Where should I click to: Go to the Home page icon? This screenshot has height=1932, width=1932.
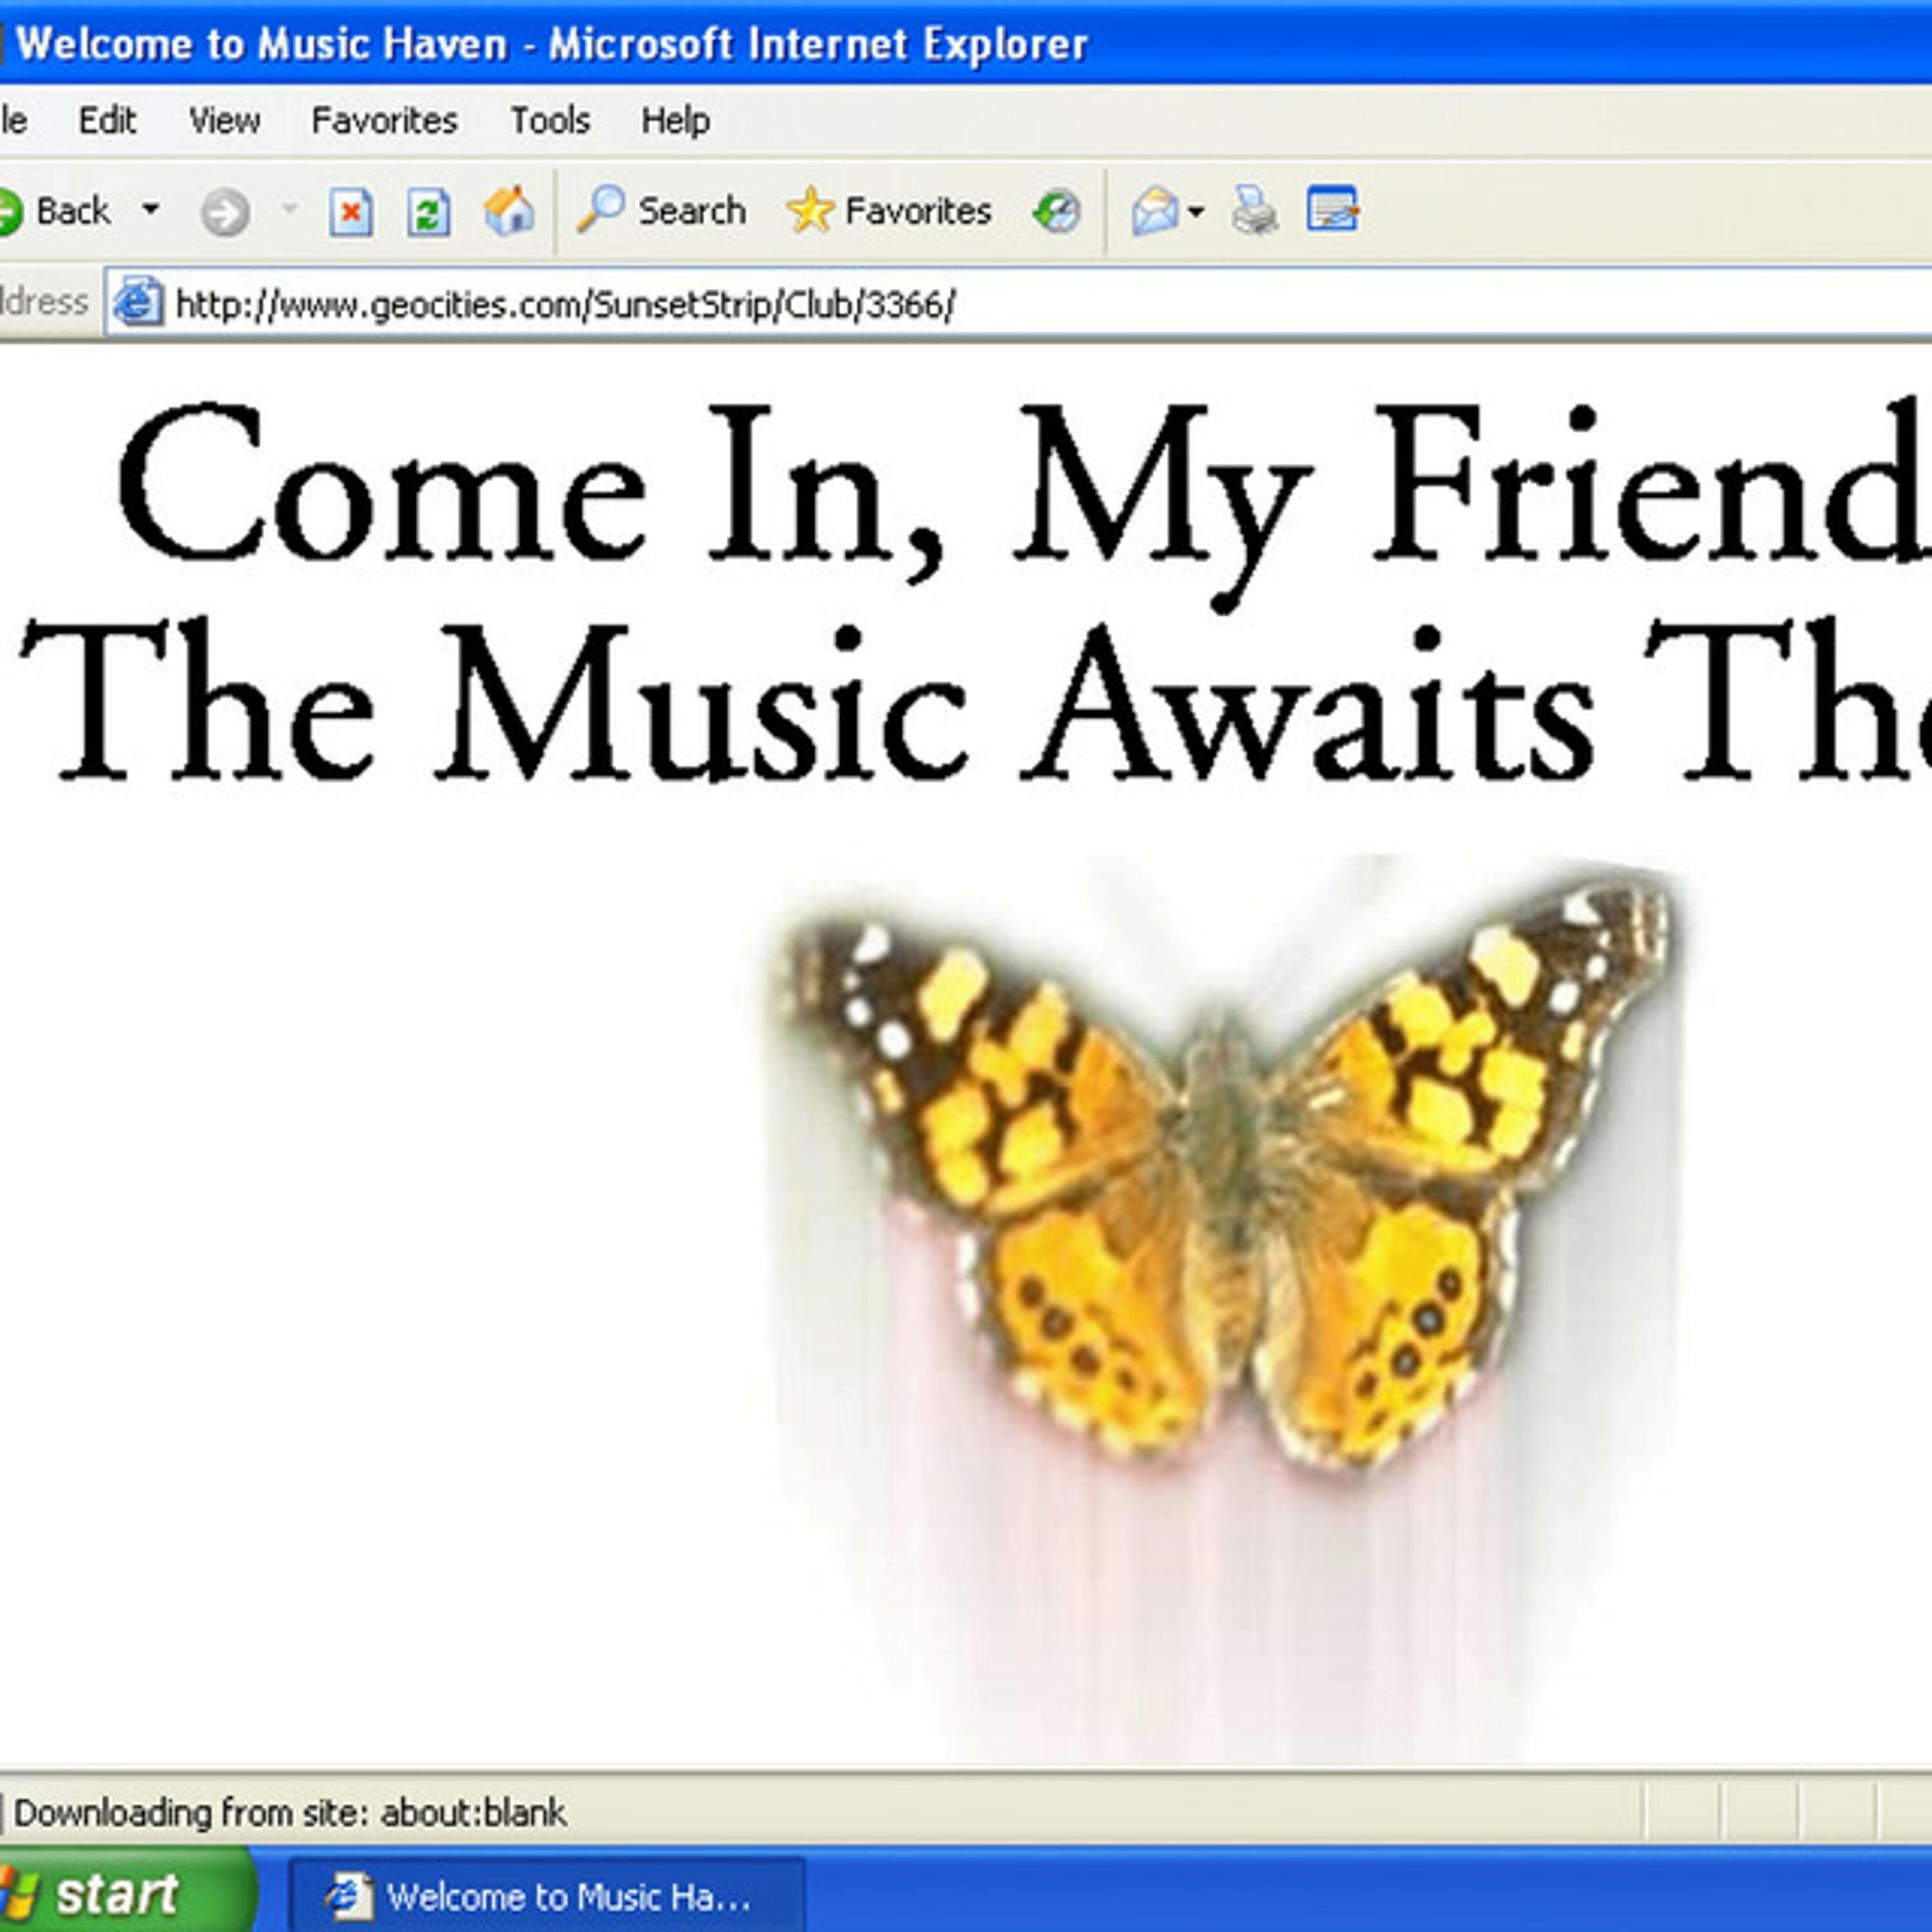(x=509, y=211)
